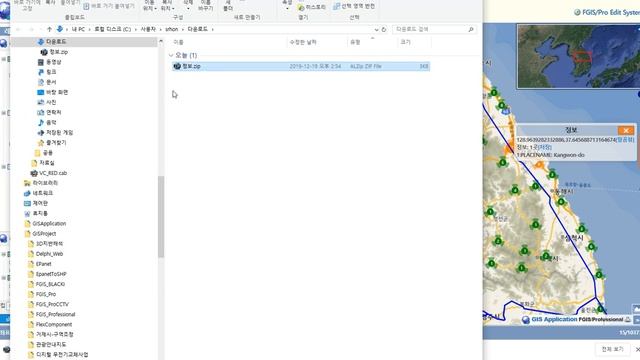Go up one folder level arrow
The width and height of the screenshot is (640, 360).
click(x=49, y=29)
